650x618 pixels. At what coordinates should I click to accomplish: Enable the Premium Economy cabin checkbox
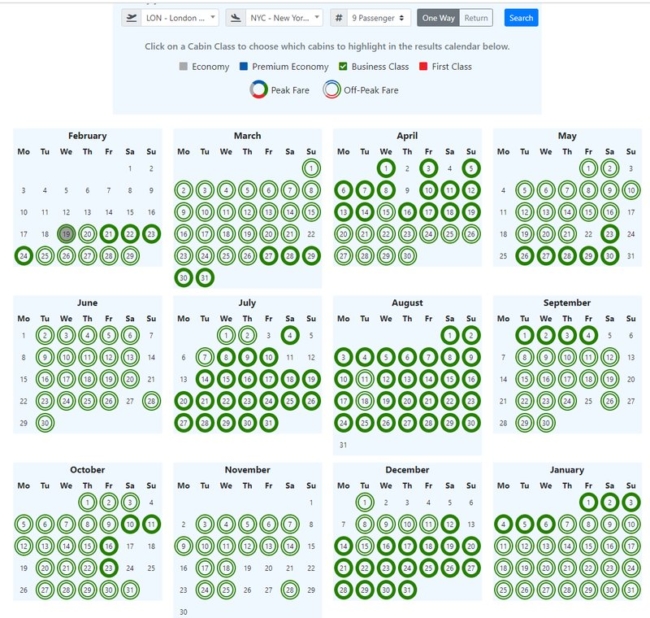tap(243, 67)
